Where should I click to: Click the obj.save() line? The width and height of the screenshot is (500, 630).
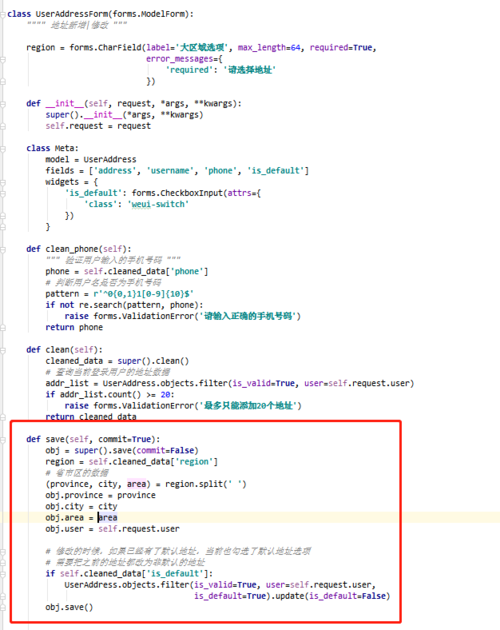coord(69,608)
